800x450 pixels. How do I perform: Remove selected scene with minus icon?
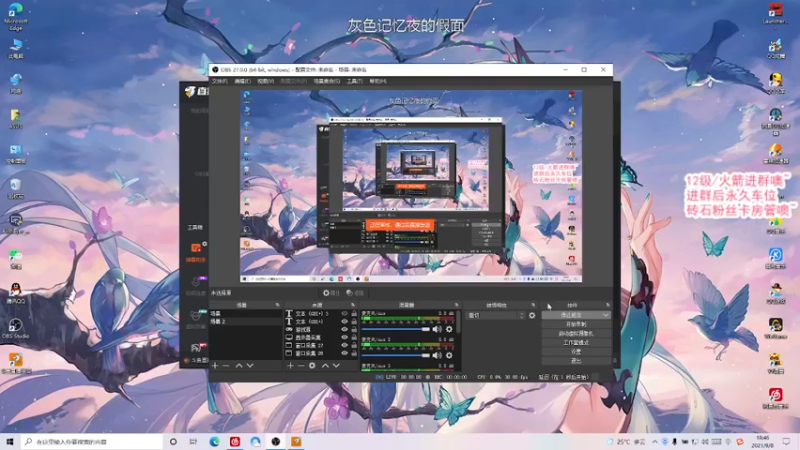tap(226, 366)
